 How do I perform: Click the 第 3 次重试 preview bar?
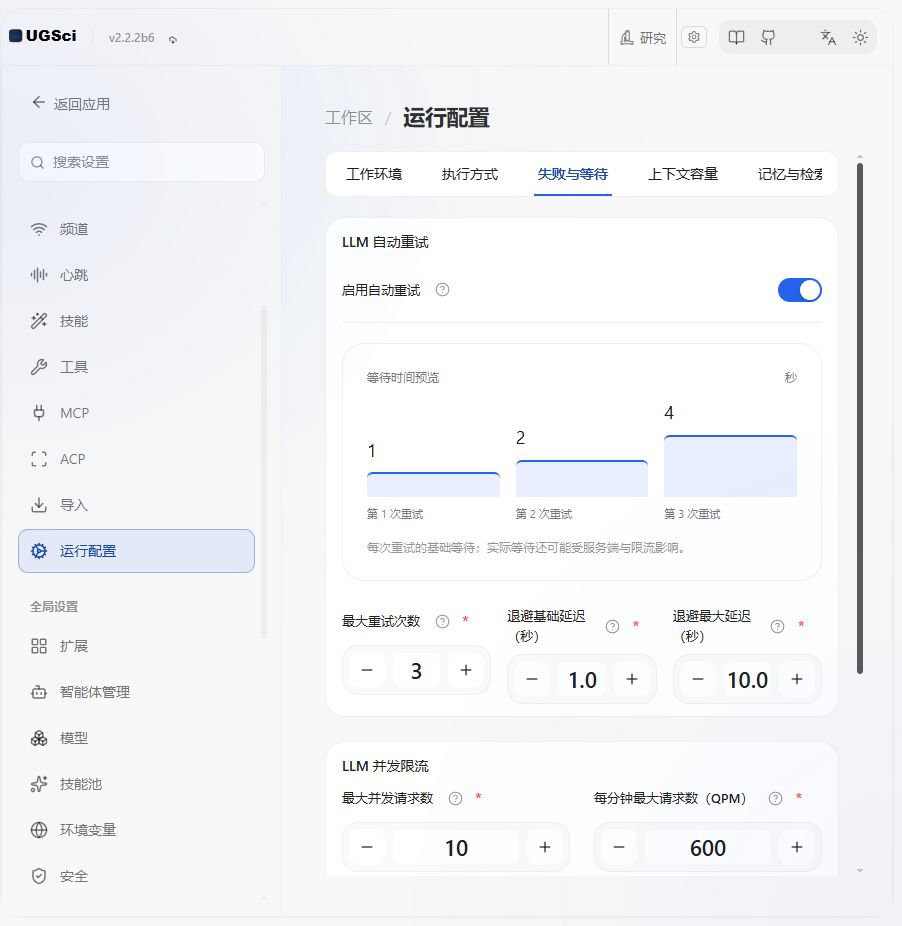[730, 466]
